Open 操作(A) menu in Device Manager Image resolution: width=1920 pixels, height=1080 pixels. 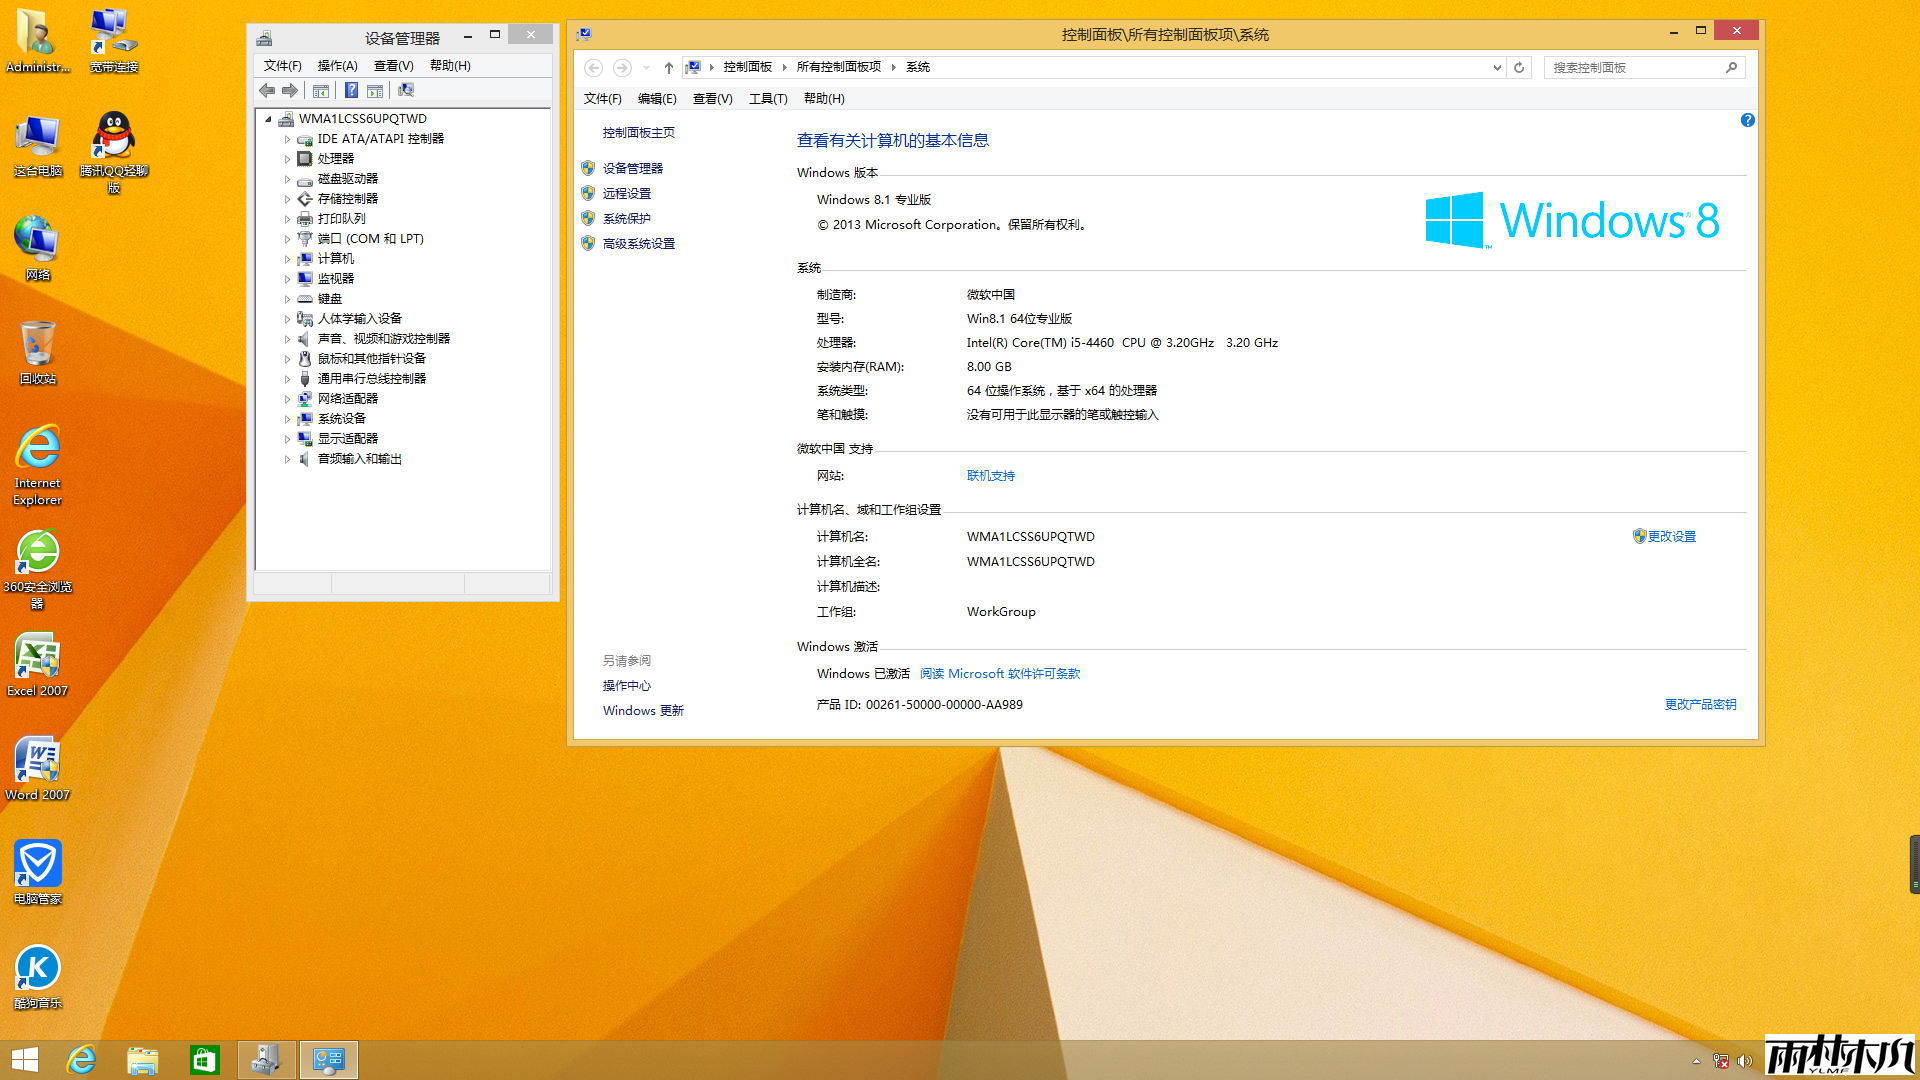point(337,65)
